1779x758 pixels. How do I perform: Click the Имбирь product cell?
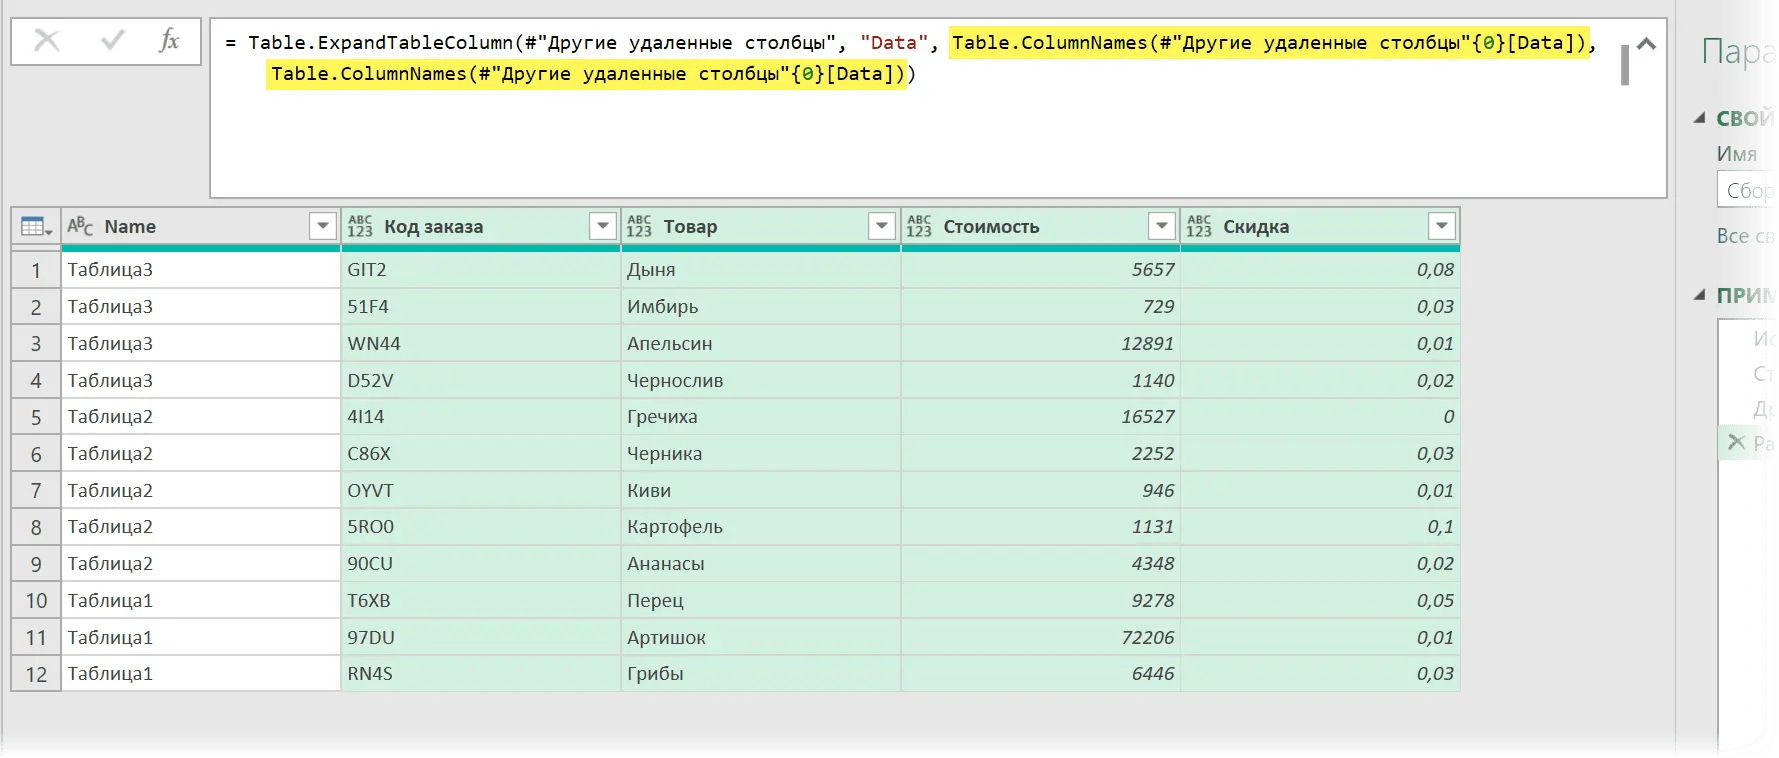pos(760,307)
